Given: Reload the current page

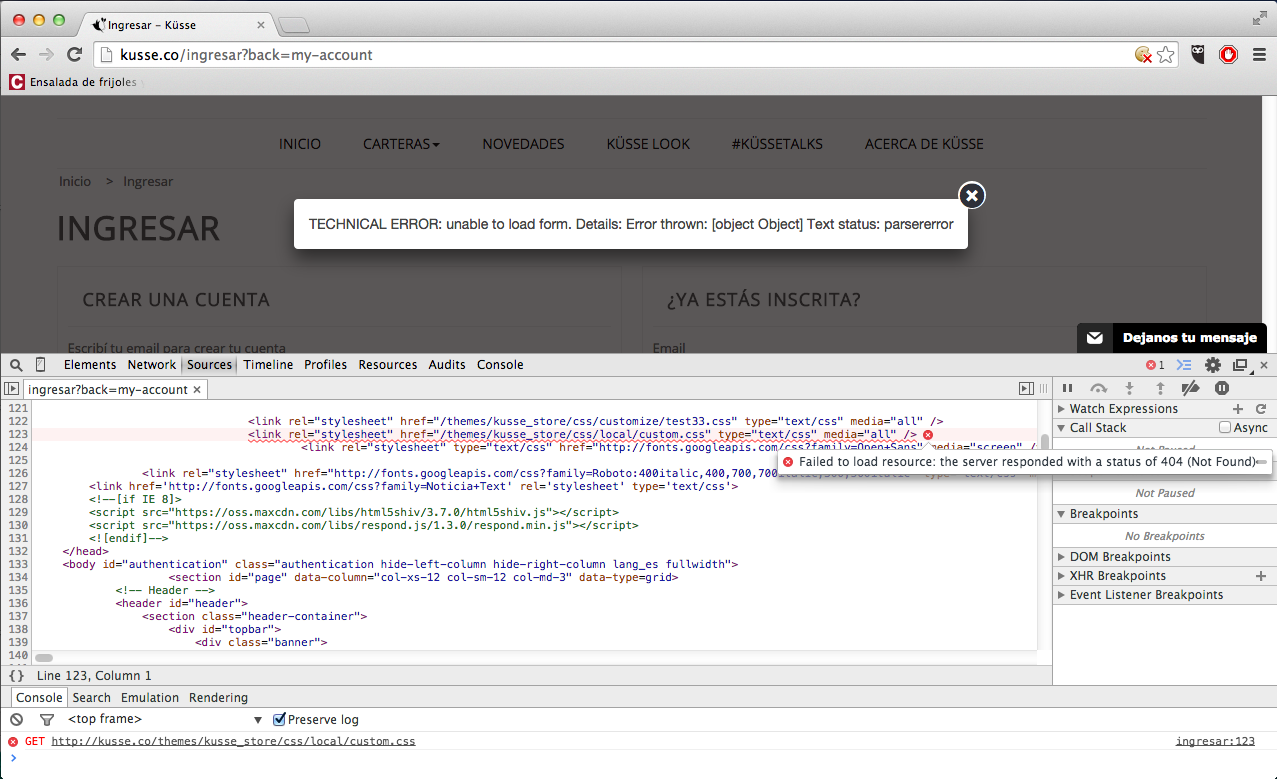Looking at the screenshot, I should click(x=74, y=55).
